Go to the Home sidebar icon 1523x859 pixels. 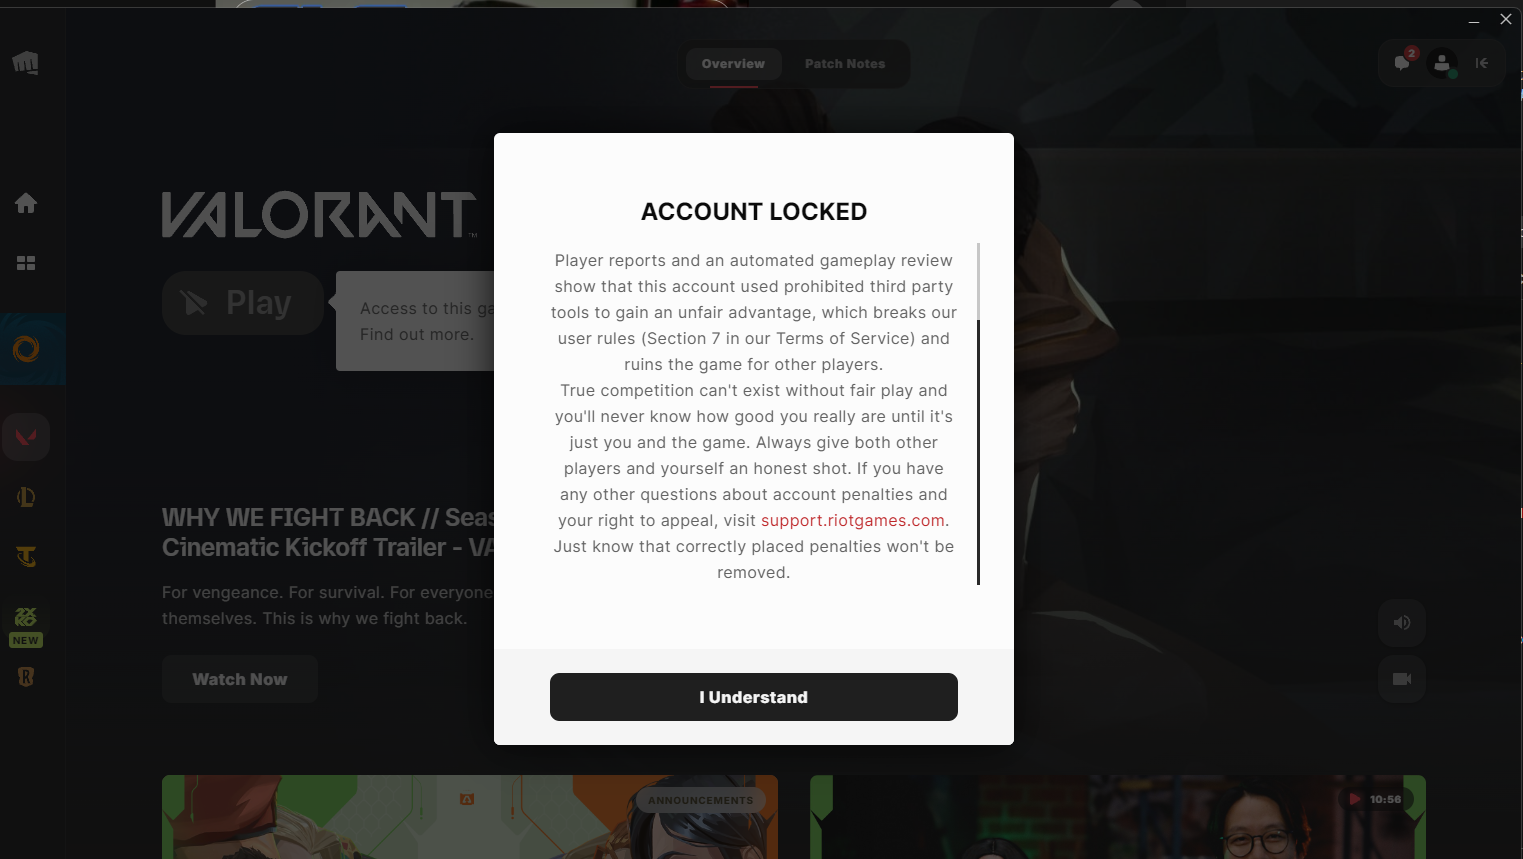(26, 203)
